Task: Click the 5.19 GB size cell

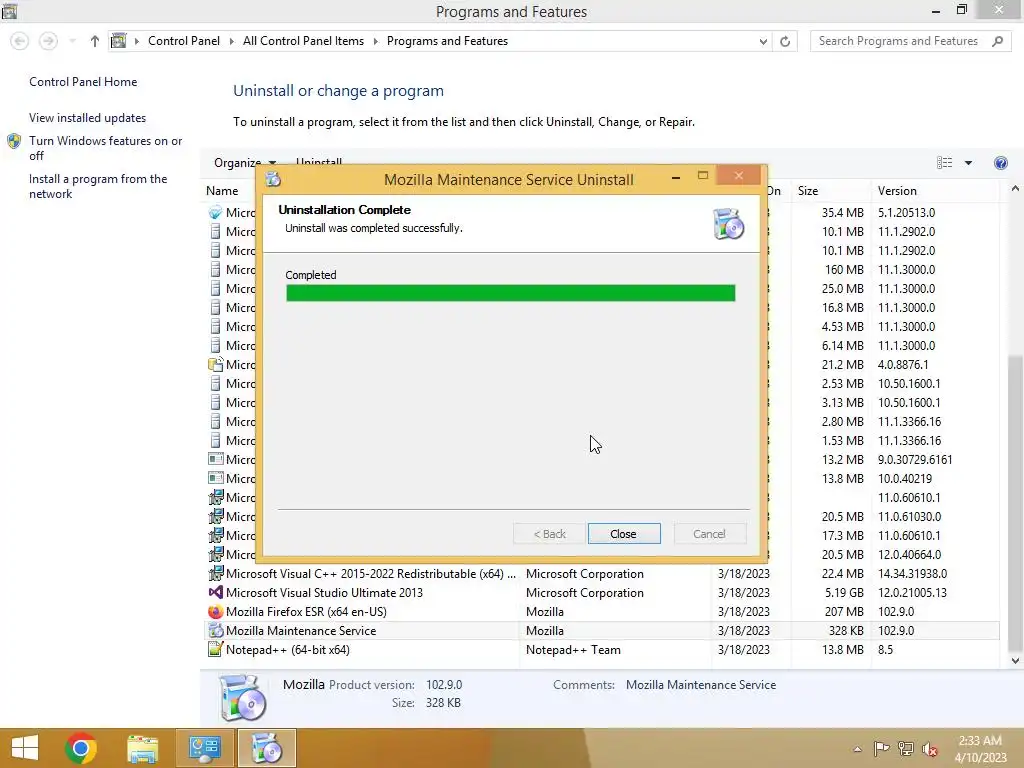Action: (844, 593)
